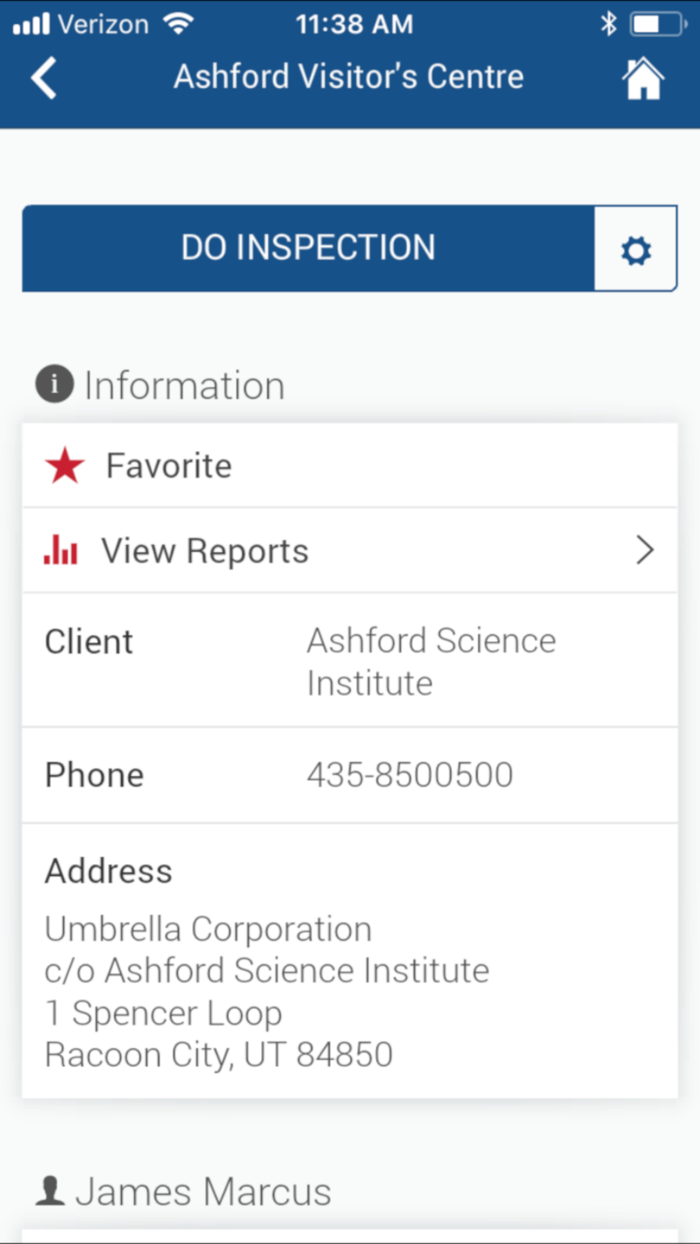The width and height of the screenshot is (700, 1244).
Task: Toggle the Favorite star for Ashford Visitor's Centre
Action: click(64, 464)
